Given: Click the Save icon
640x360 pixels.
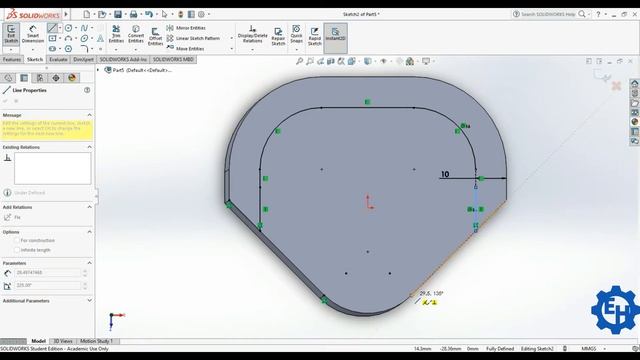Looking at the screenshot, I should coord(118,14).
